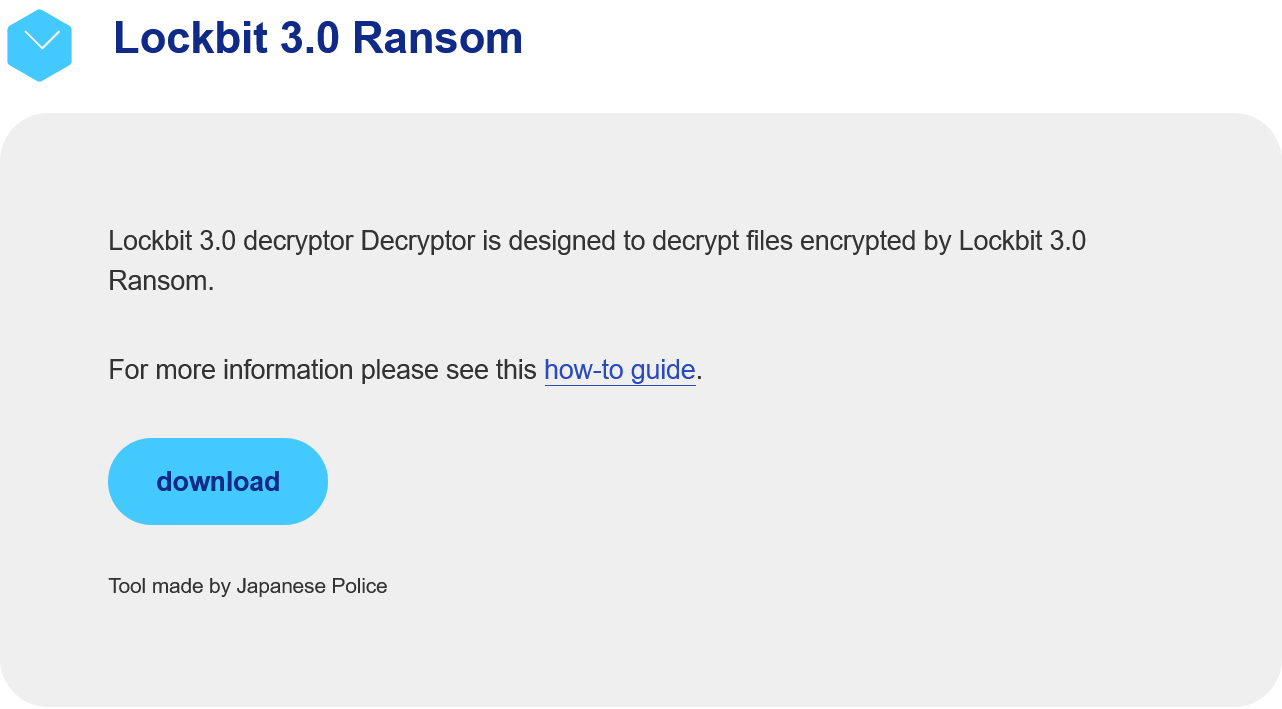The width and height of the screenshot is (1282, 709).
Task: Click the word Ransom in the title
Action: [438, 38]
